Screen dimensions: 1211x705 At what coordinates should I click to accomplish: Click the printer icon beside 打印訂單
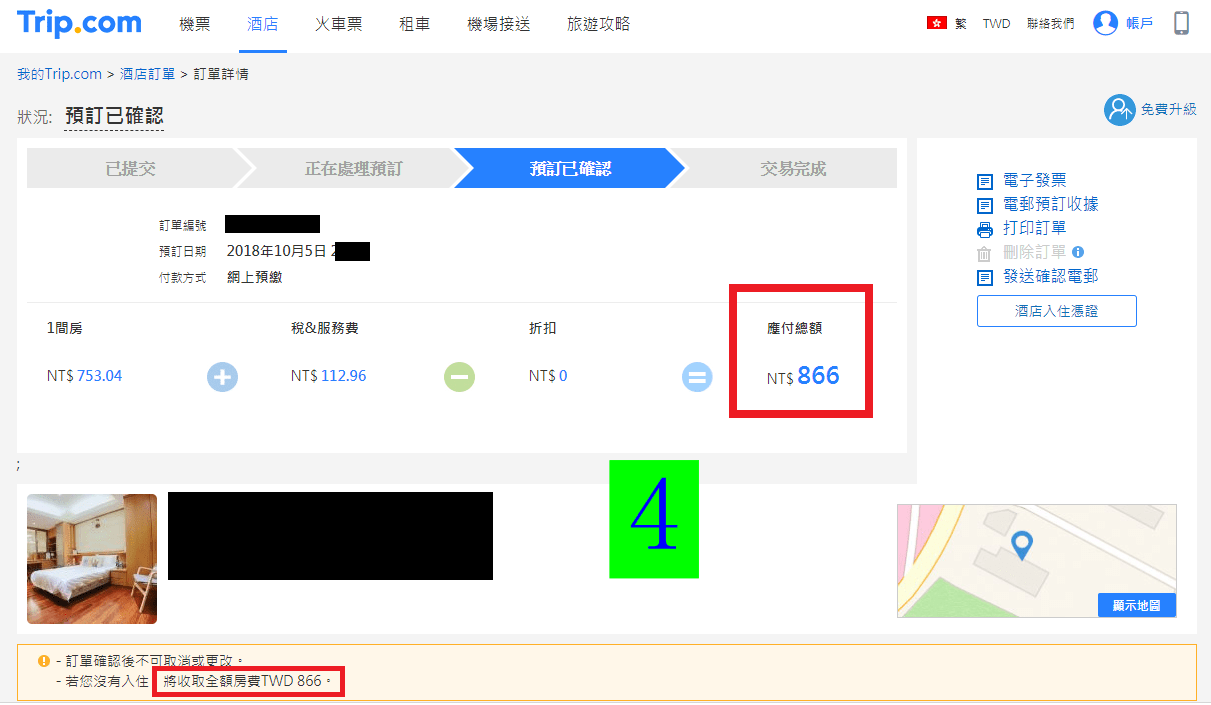[x=985, y=229]
